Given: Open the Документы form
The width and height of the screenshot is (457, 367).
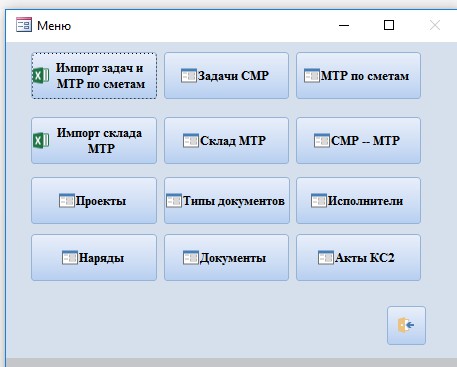Looking at the screenshot, I should pyautogui.click(x=226, y=258).
